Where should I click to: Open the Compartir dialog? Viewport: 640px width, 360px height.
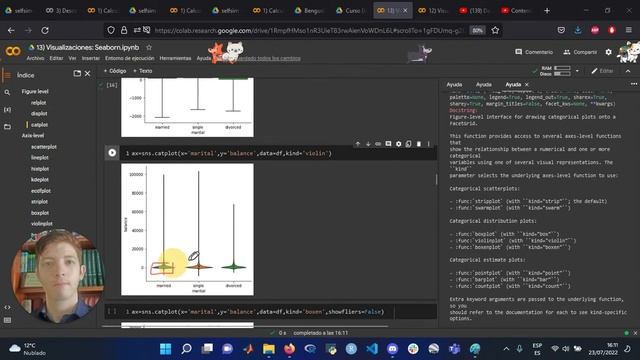[580, 52]
